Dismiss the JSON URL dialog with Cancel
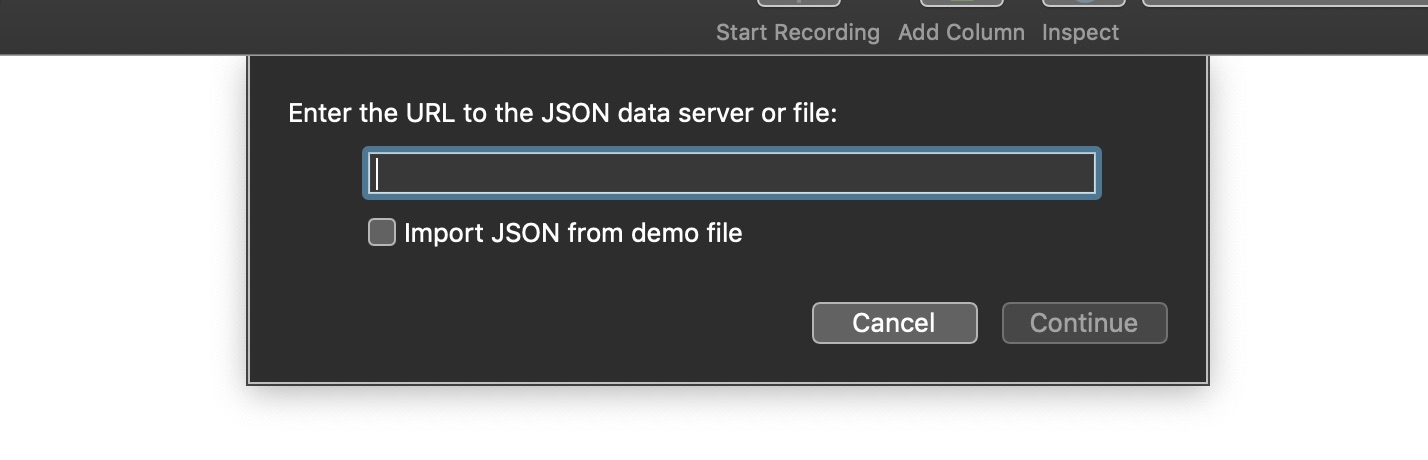 tap(894, 323)
